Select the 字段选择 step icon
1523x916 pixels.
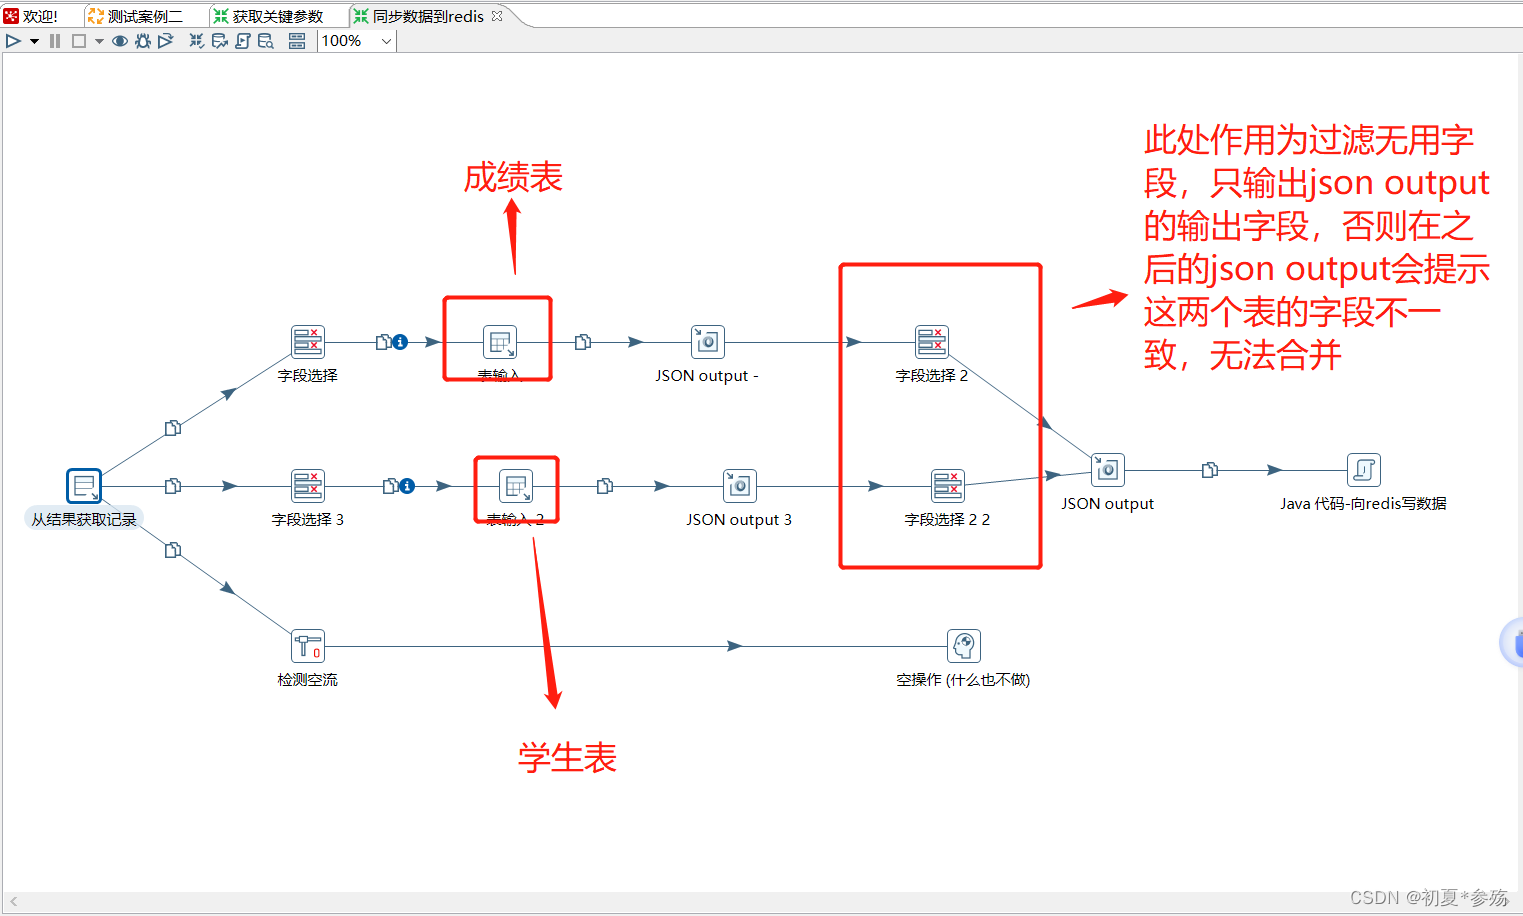308,342
